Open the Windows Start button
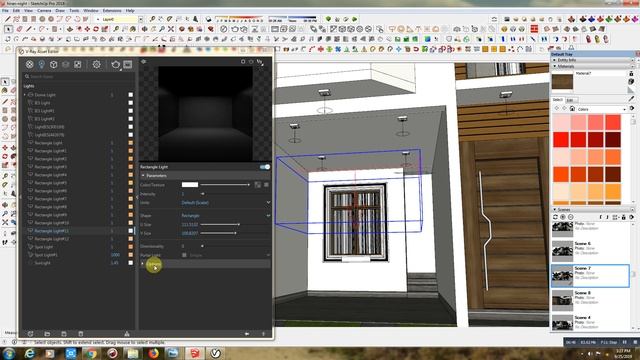Screen dimensions: 640x360 point(9,353)
